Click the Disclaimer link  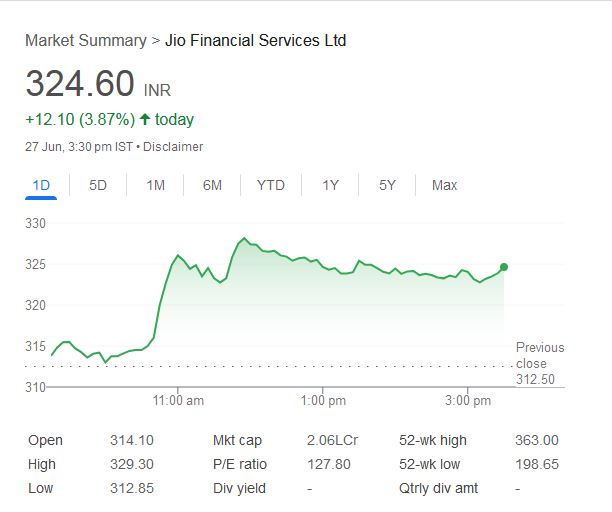pos(173,147)
